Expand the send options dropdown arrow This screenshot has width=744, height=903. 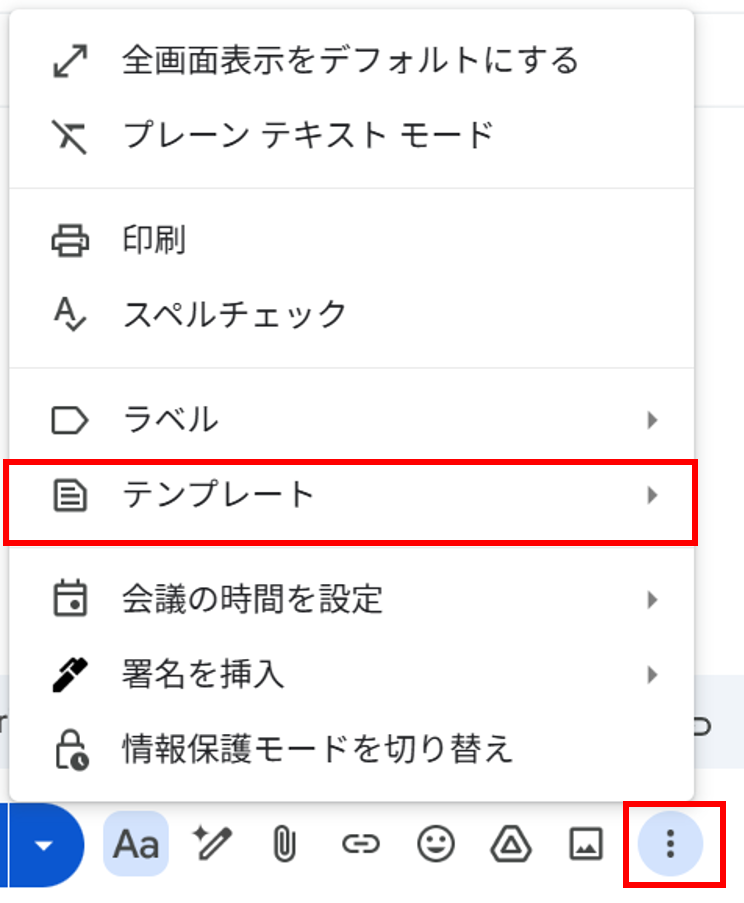click(44, 845)
